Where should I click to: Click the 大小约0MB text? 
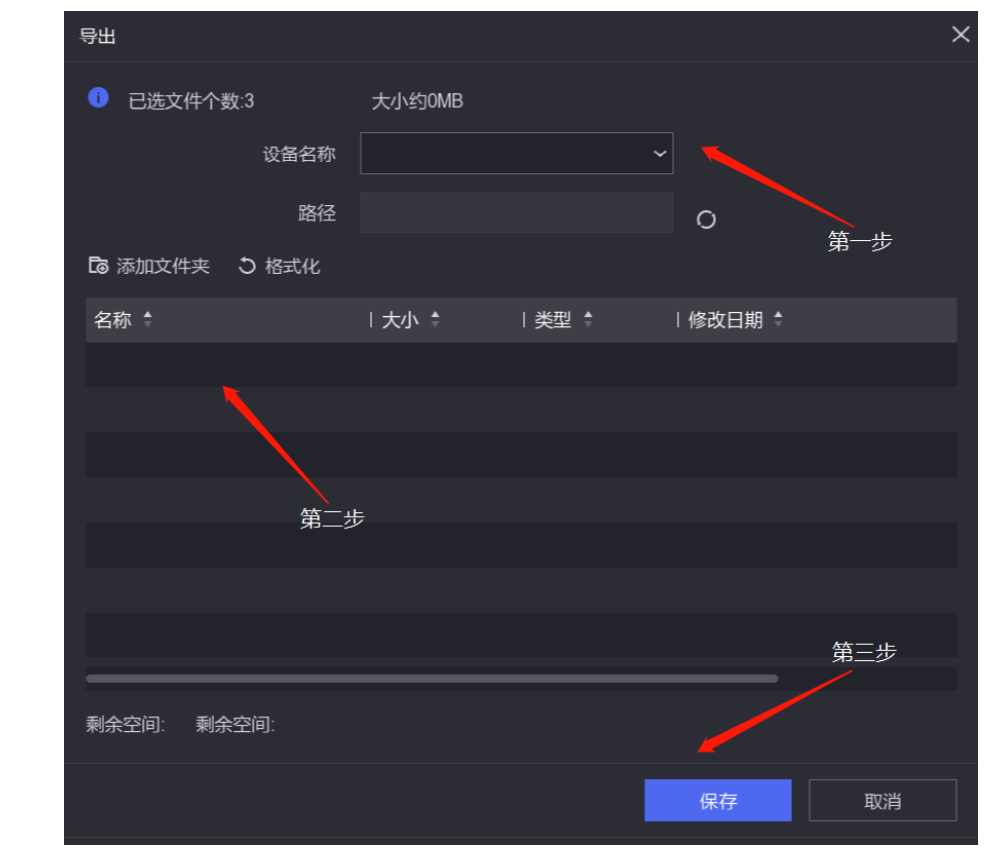[x=417, y=101]
